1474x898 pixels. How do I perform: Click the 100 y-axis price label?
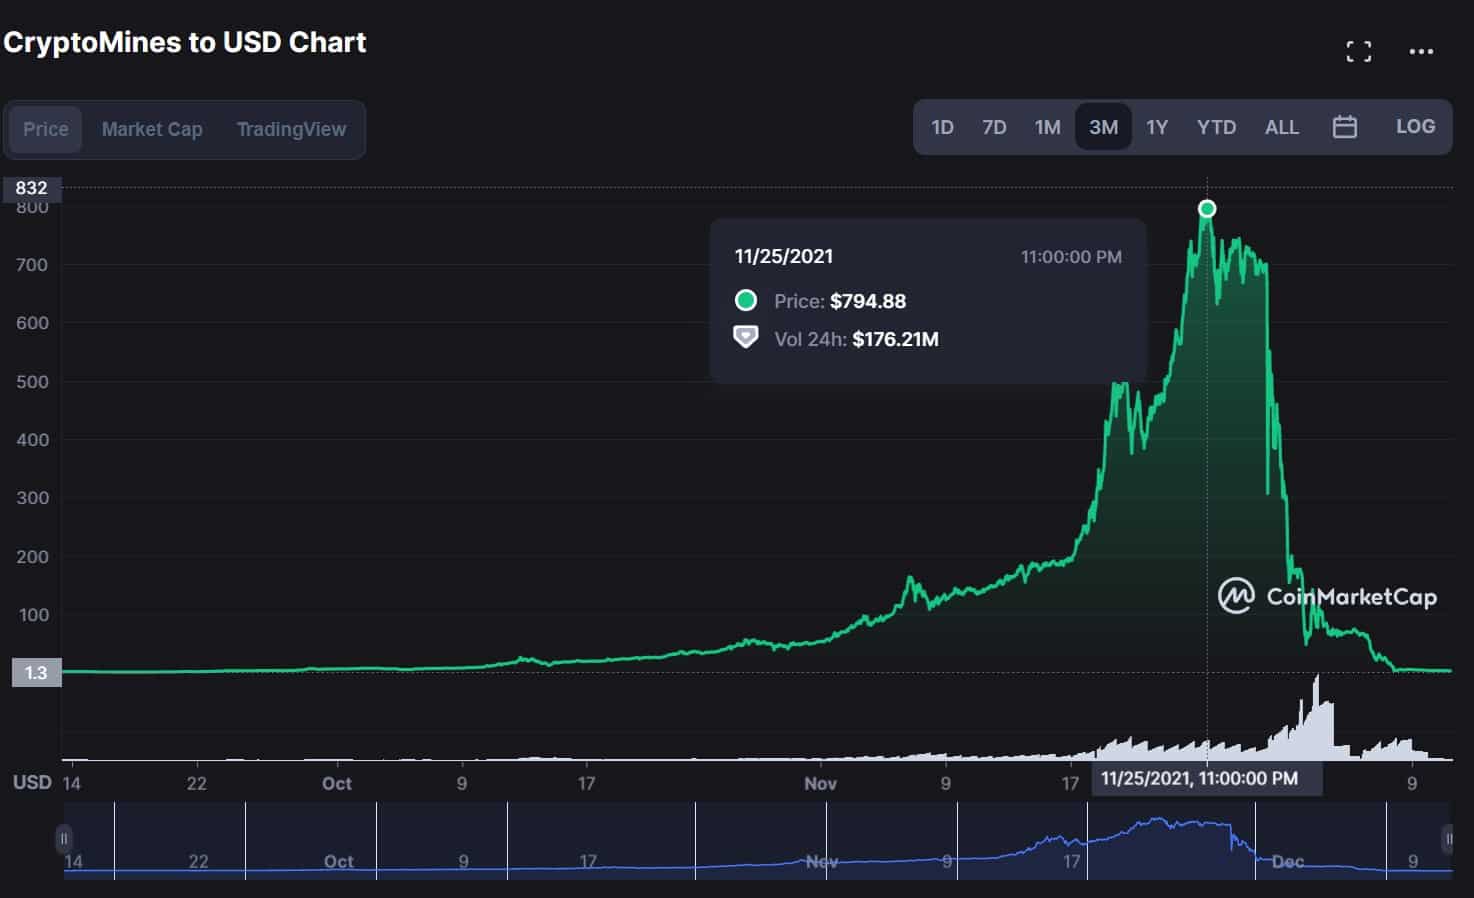click(x=33, y=615)
